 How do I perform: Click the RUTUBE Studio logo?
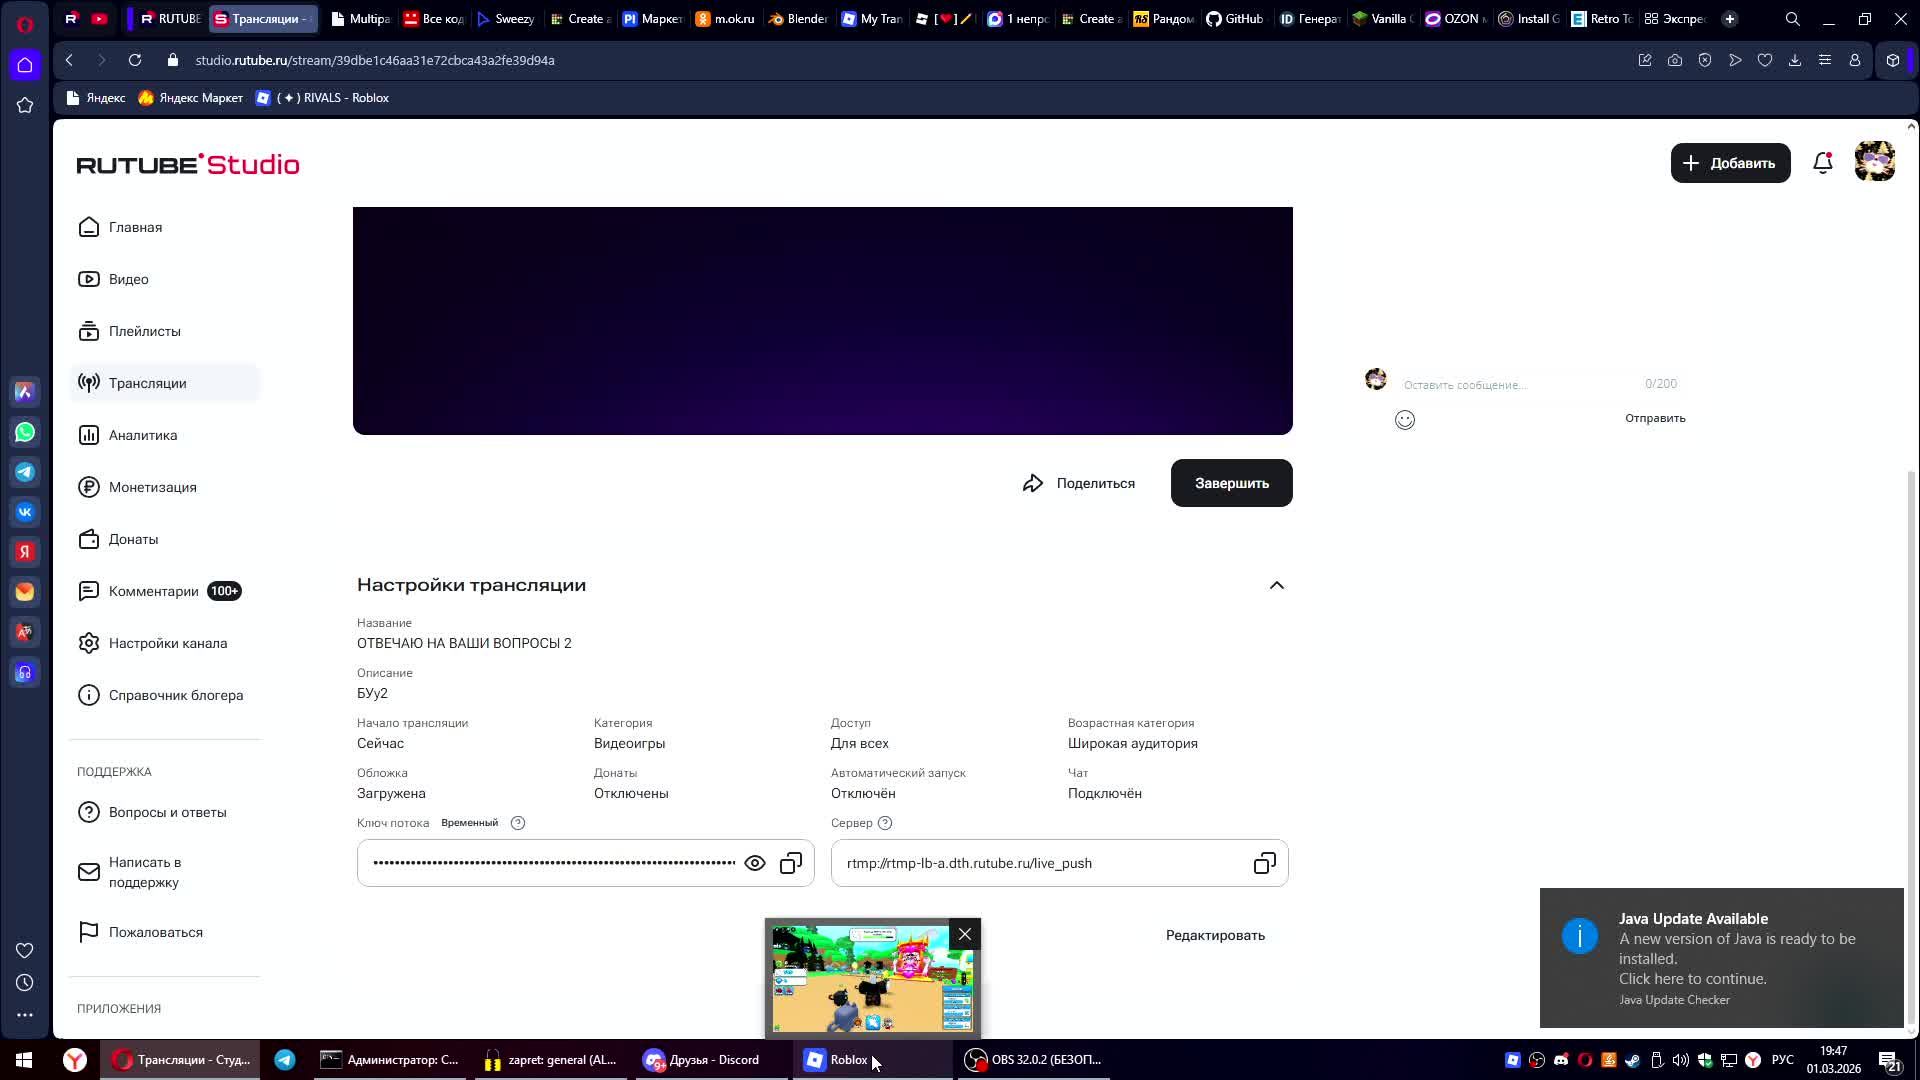(188, 164)
